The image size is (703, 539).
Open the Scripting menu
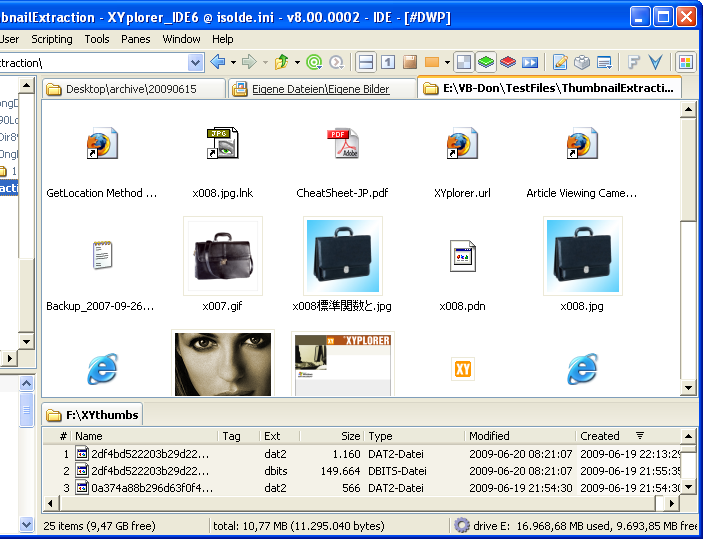52,39
